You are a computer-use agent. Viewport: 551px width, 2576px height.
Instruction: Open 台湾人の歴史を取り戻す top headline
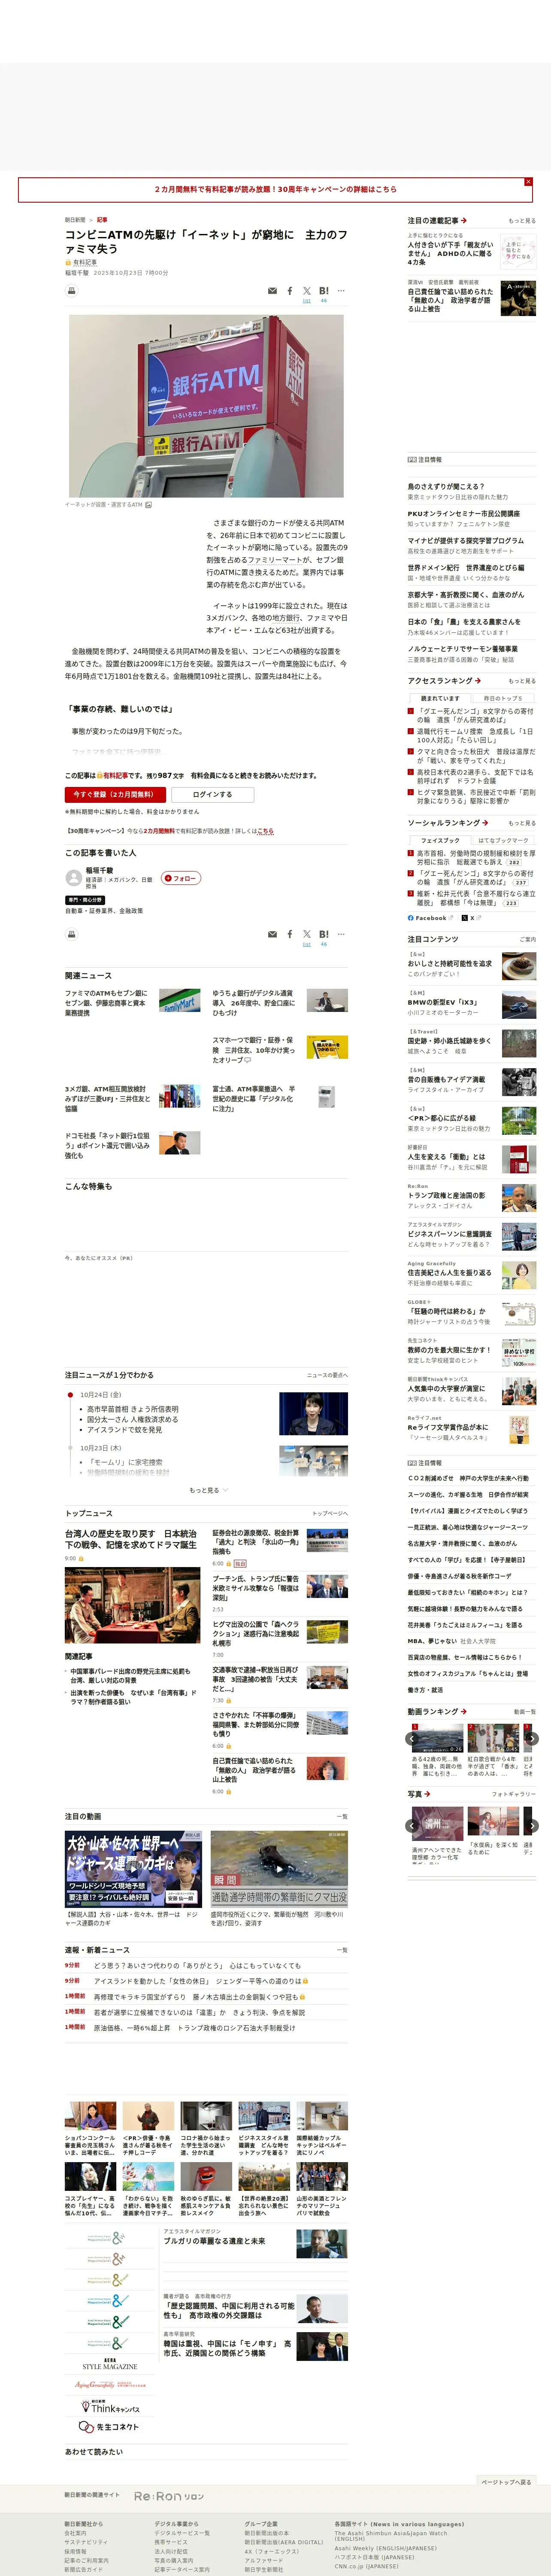click(131, 1539)
